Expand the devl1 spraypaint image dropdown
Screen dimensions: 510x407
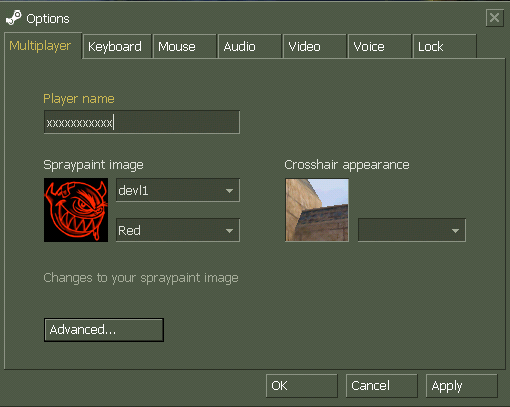(178, 190)
